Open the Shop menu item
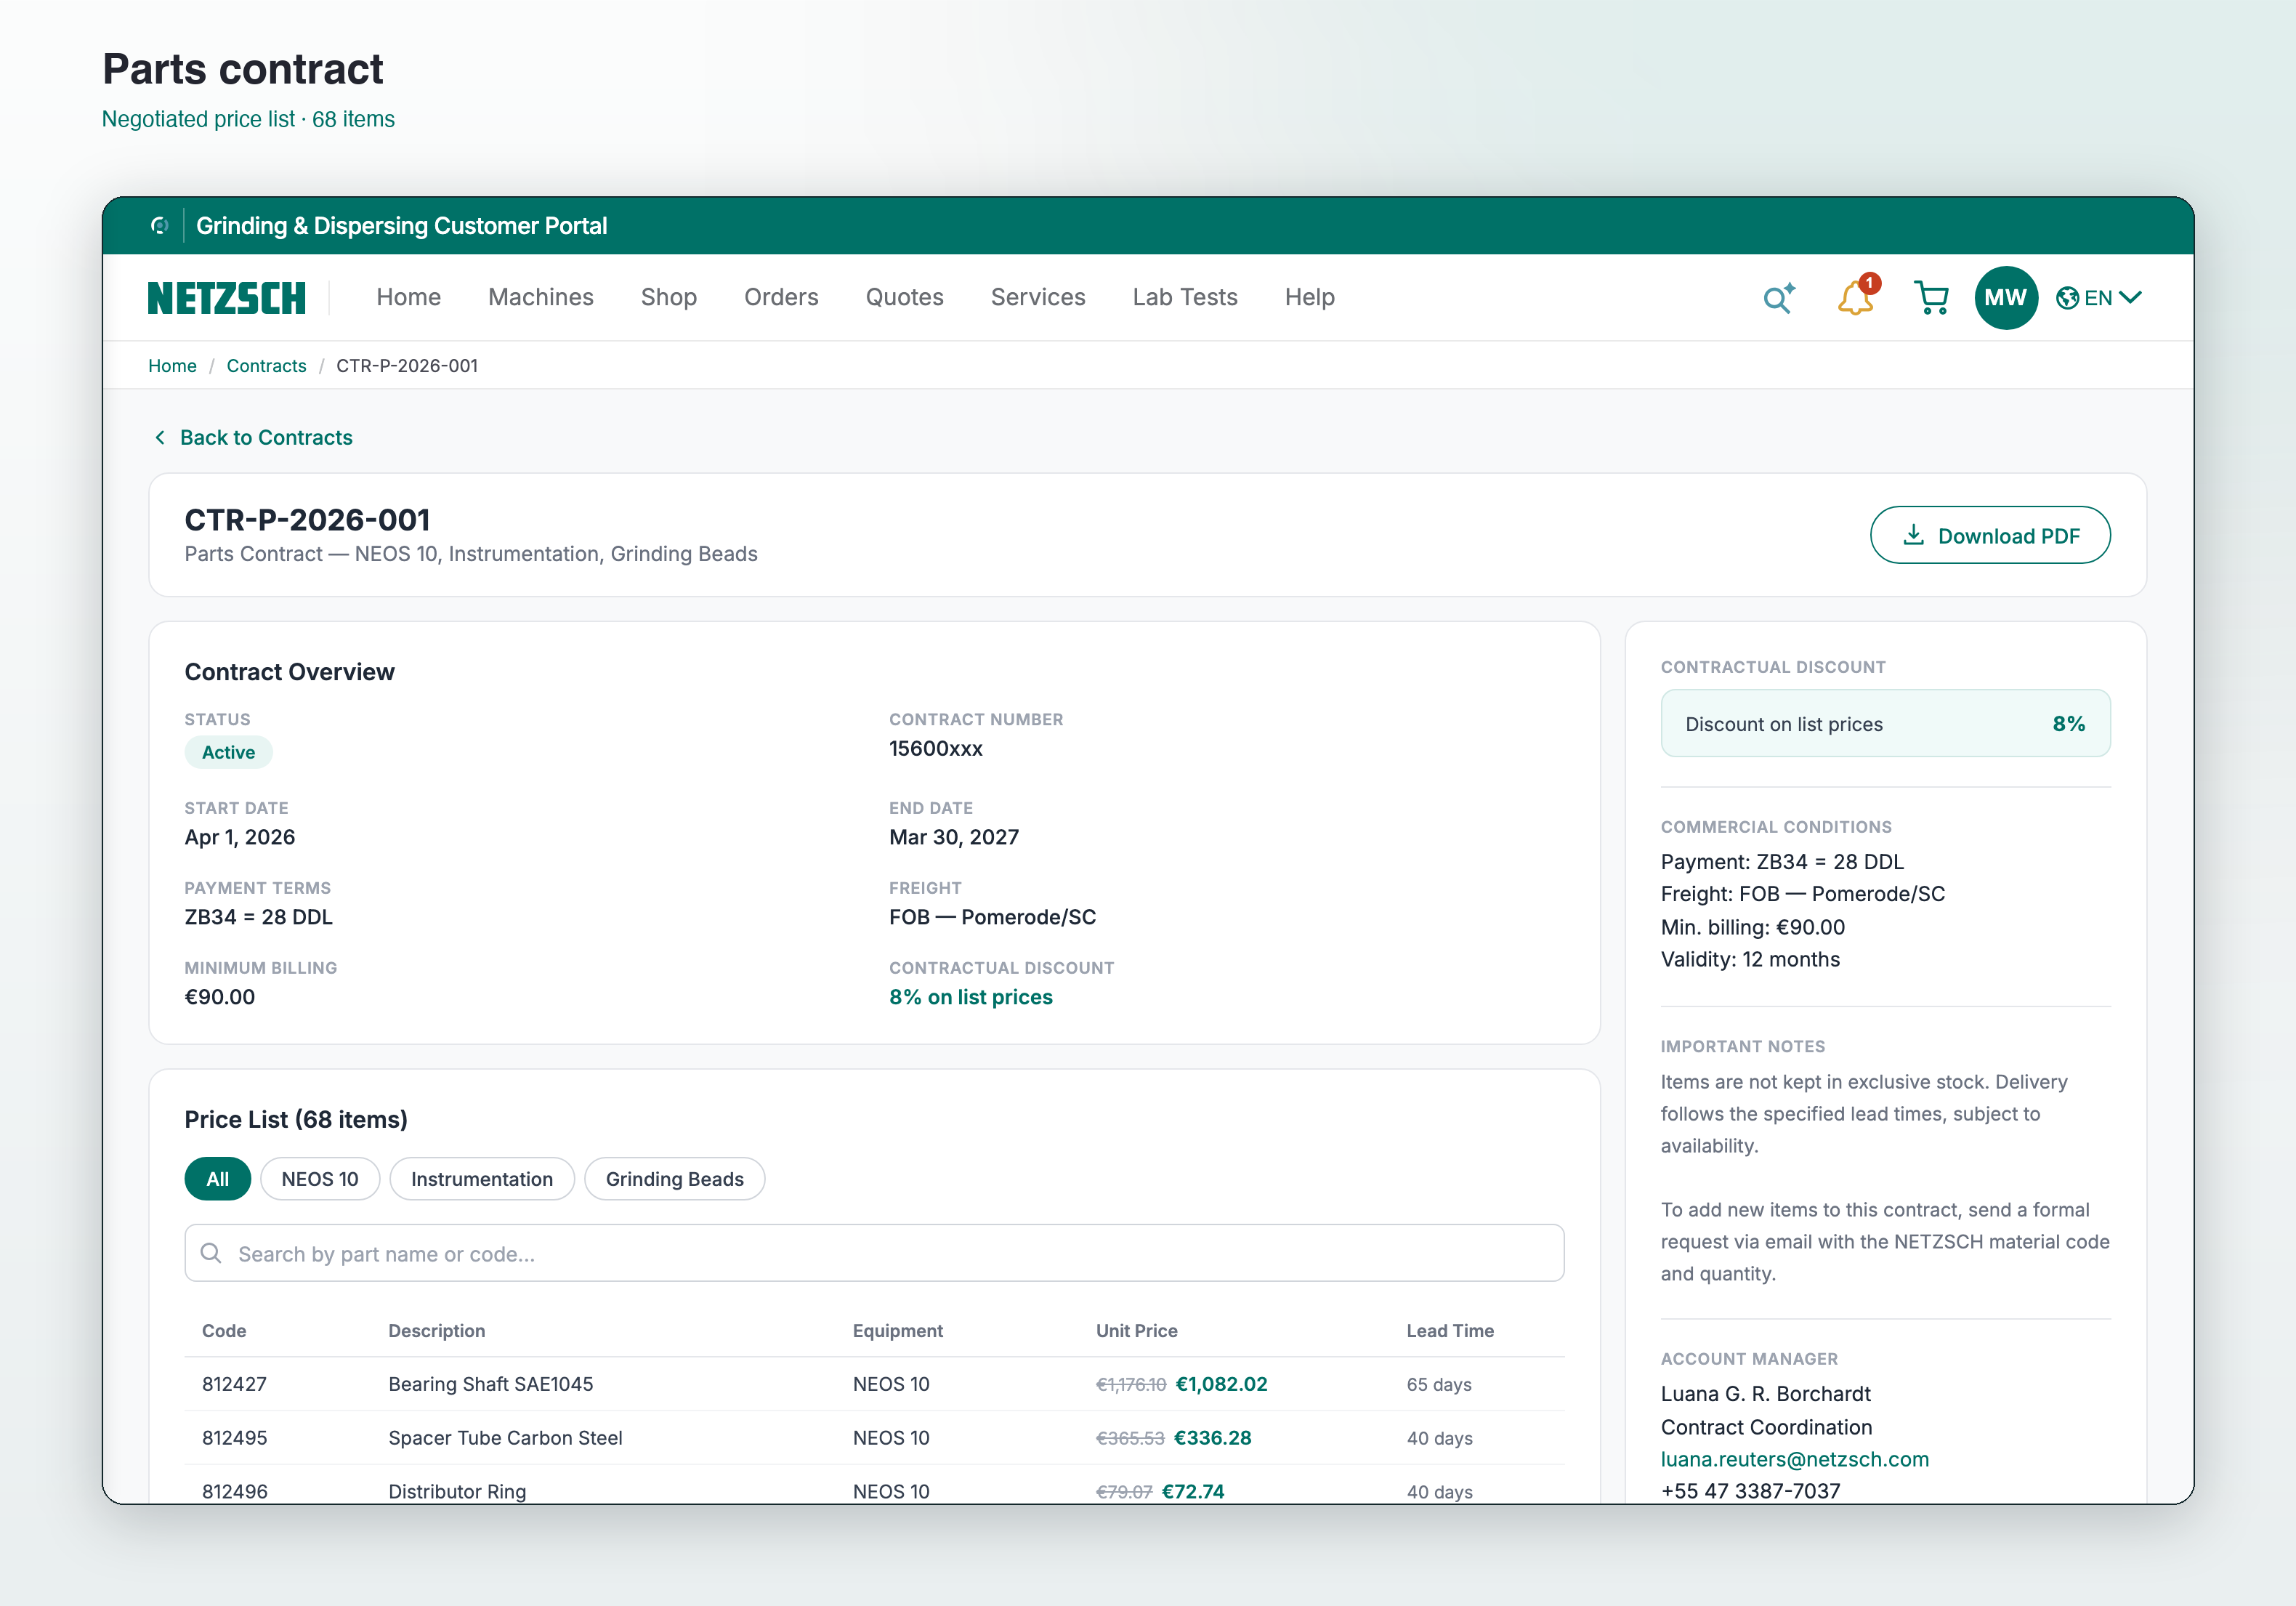This screenshot has width=2296, height=1606. [669, 297]
